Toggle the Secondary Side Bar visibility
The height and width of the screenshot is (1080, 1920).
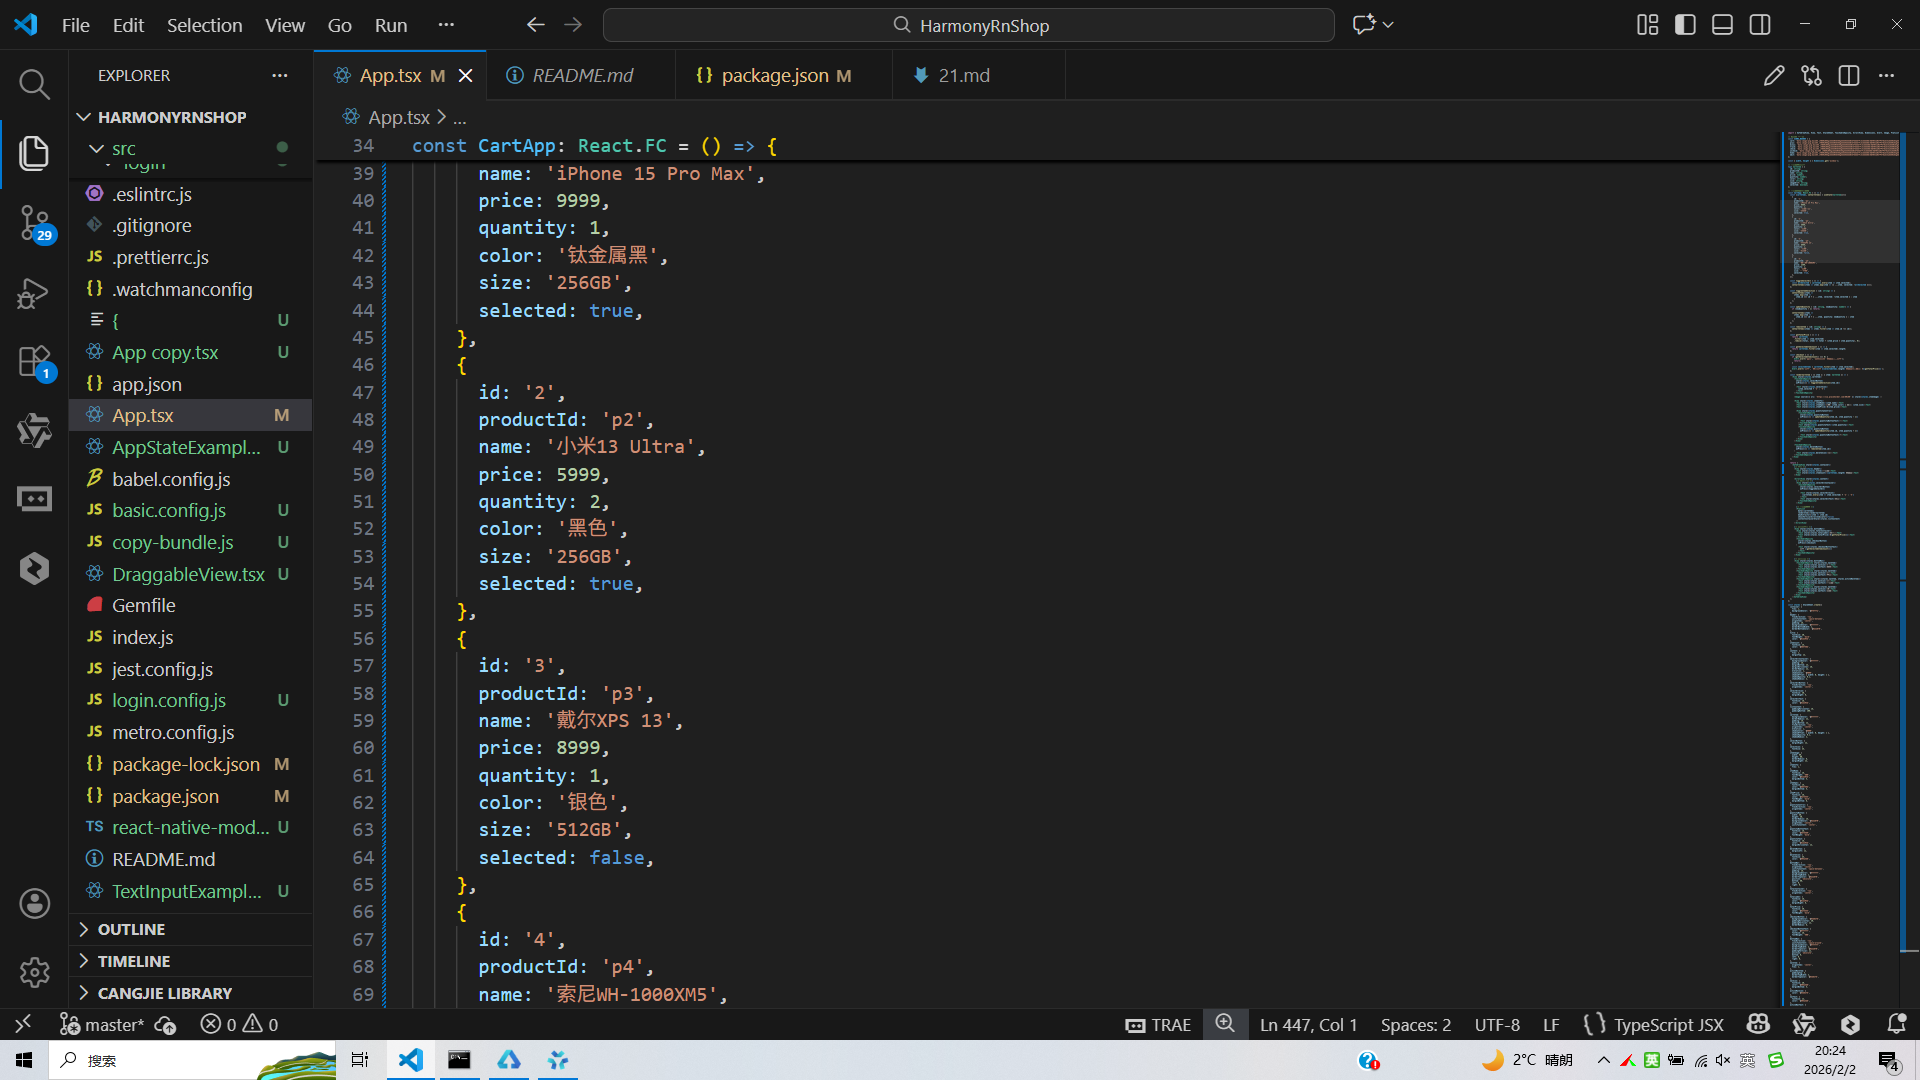(x=1760, y=25)
